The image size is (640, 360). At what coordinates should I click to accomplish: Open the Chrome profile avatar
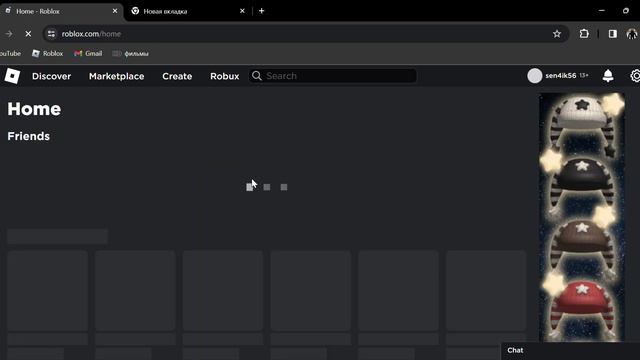(631, 34)
